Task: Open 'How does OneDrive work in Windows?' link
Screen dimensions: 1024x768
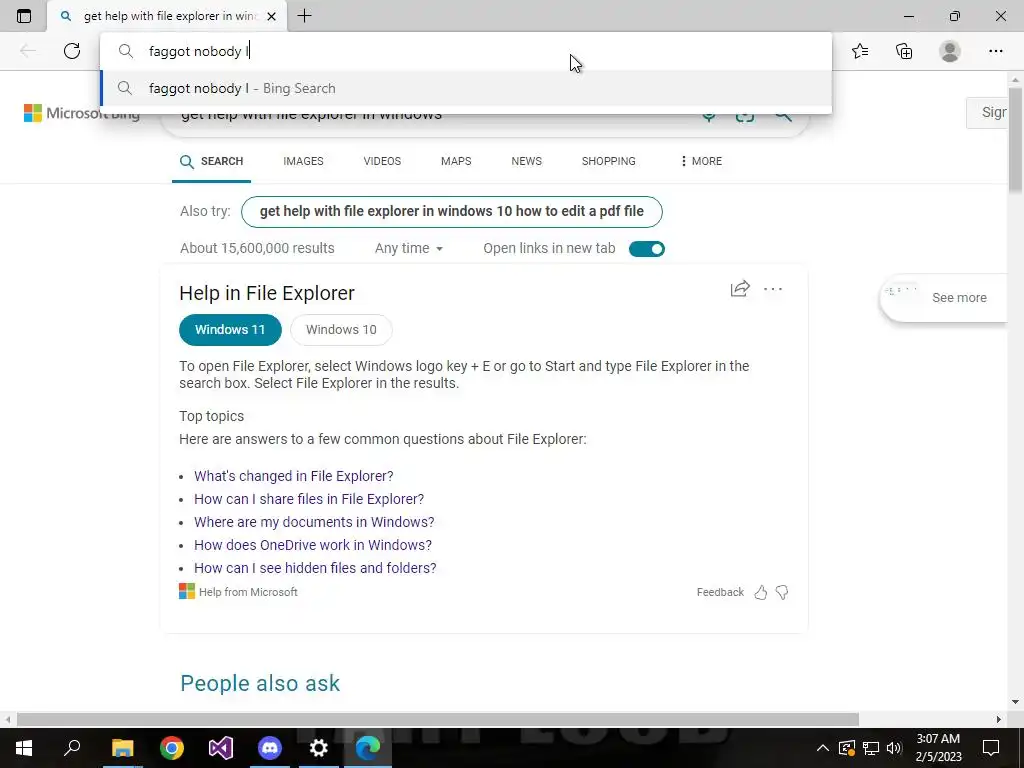Action: (x=313, y=545)
